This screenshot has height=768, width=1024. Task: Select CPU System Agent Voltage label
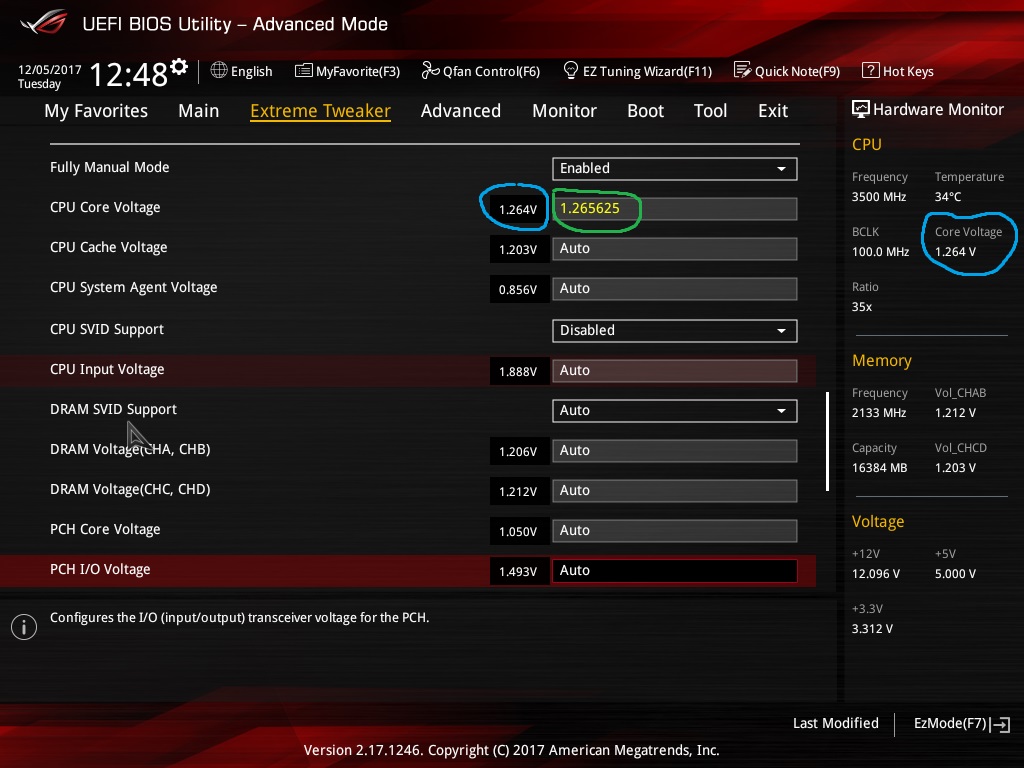click(x=133, y=287)
